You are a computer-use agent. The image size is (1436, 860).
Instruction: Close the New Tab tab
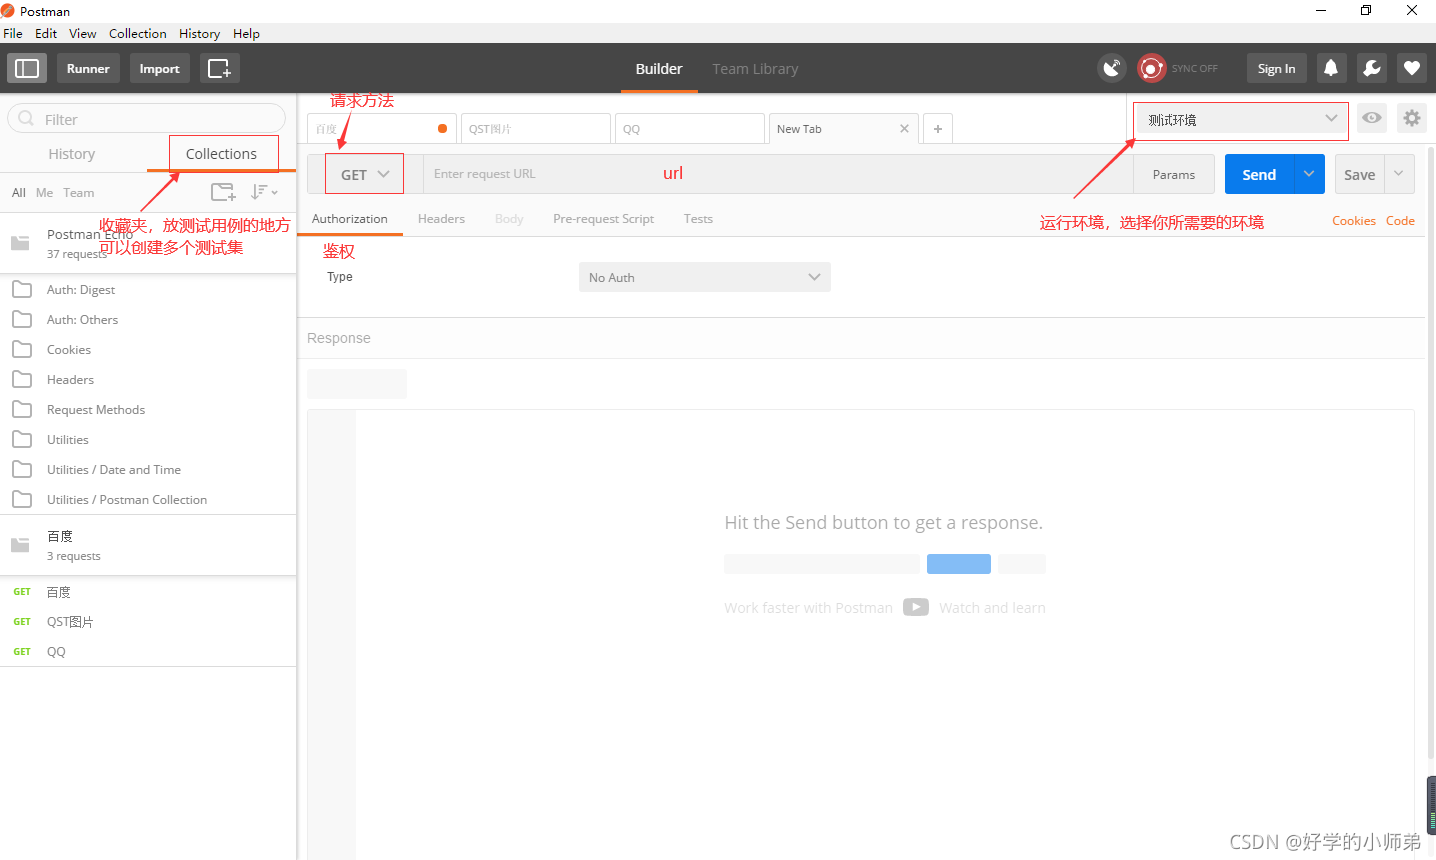coord(904,129)
